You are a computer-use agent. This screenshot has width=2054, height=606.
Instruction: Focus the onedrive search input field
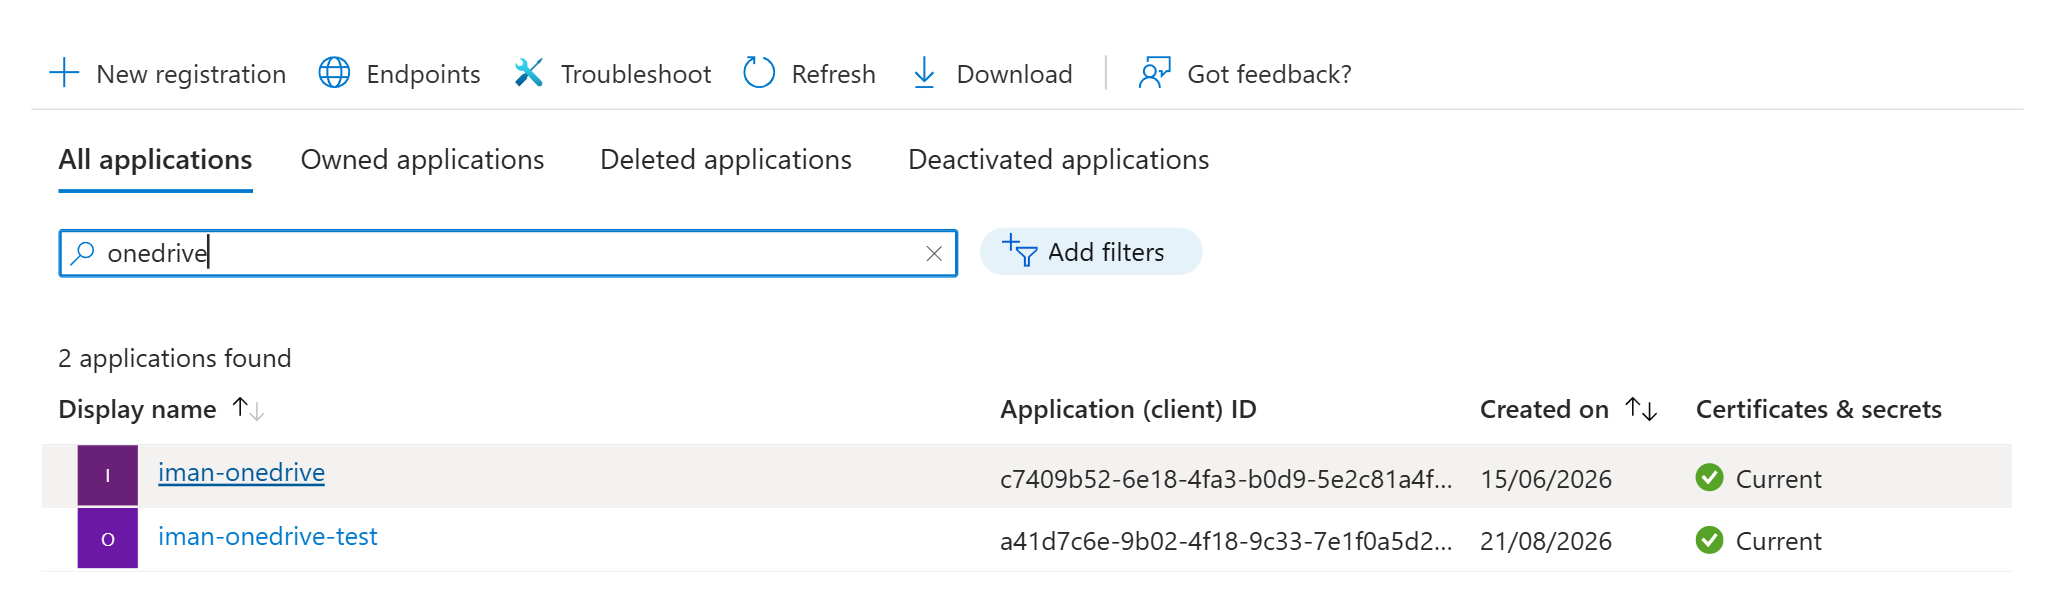[508, 253]
